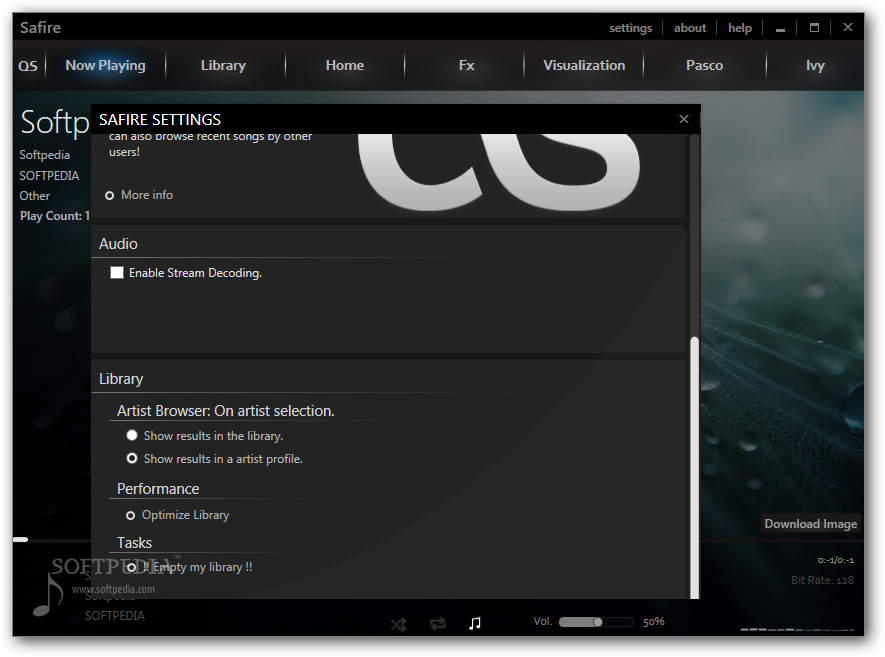
Task: Click the Play Count text
Action: pos(55,216)
